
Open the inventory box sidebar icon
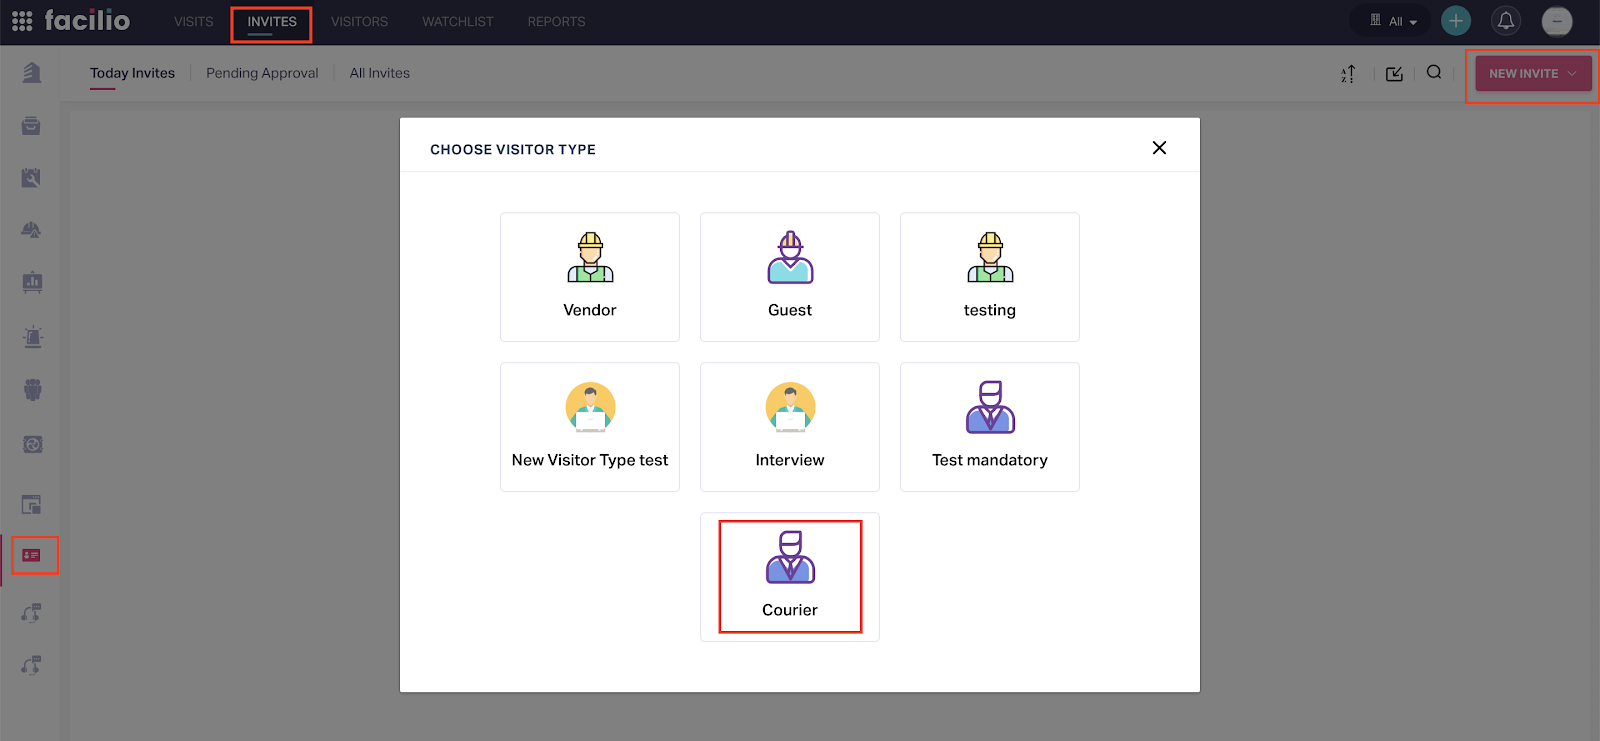pyautogui.click(x=32, y=126)
